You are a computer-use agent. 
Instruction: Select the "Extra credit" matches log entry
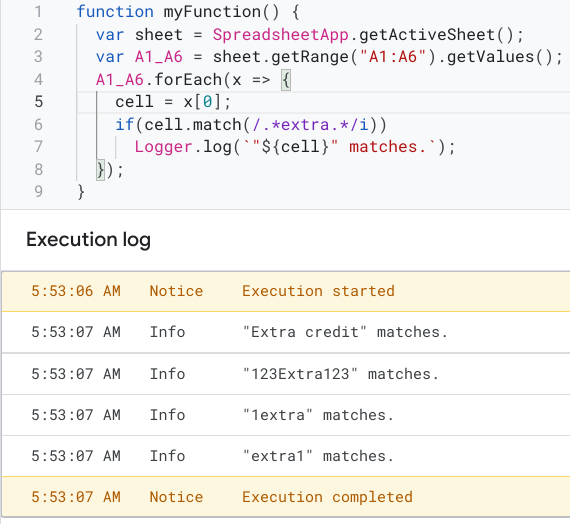(x=286, y=332)
